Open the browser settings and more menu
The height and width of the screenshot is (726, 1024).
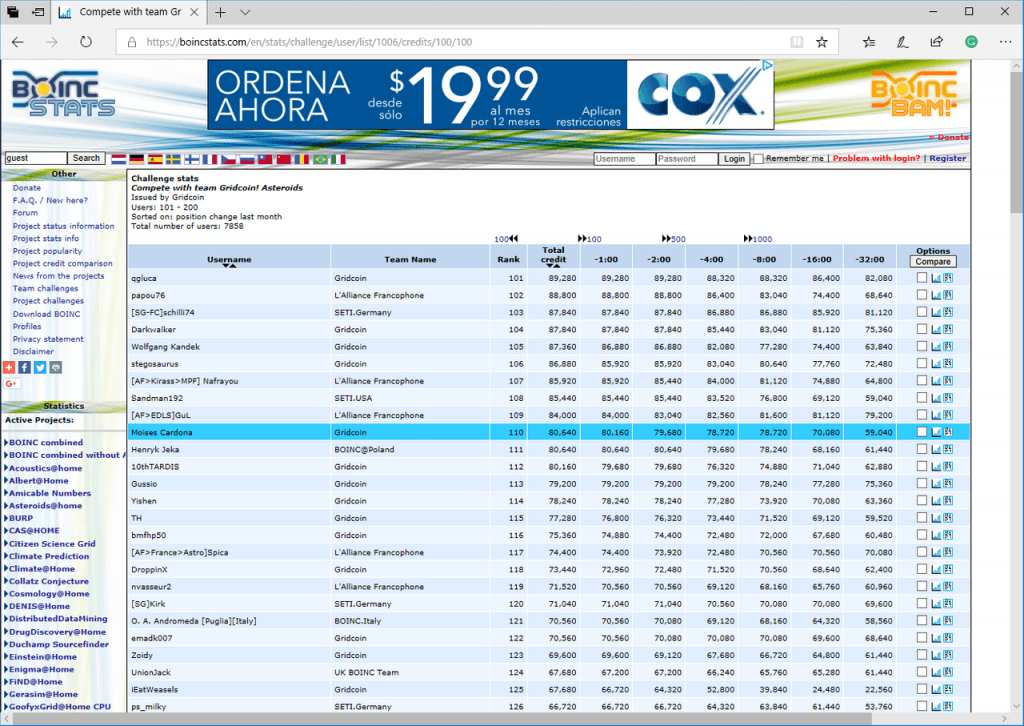tap(1005, 42)
